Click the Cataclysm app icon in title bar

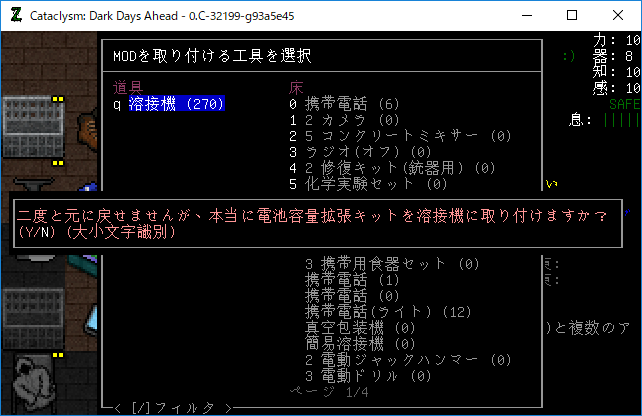pos(16,15)
